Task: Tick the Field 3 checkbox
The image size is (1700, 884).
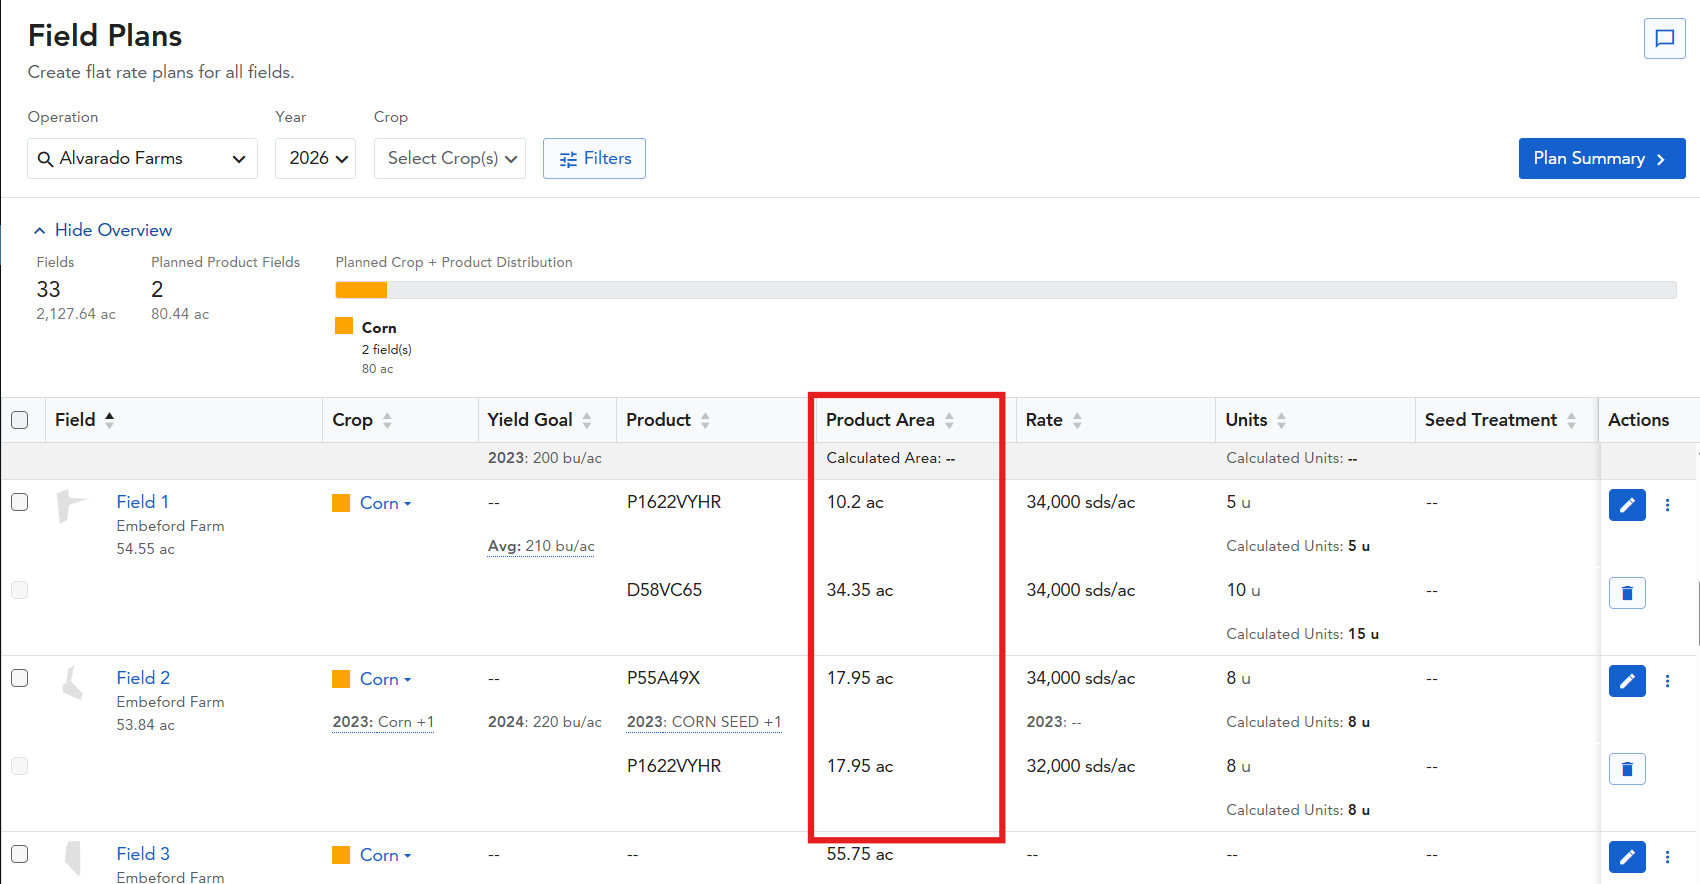Action: coord(19,854)
